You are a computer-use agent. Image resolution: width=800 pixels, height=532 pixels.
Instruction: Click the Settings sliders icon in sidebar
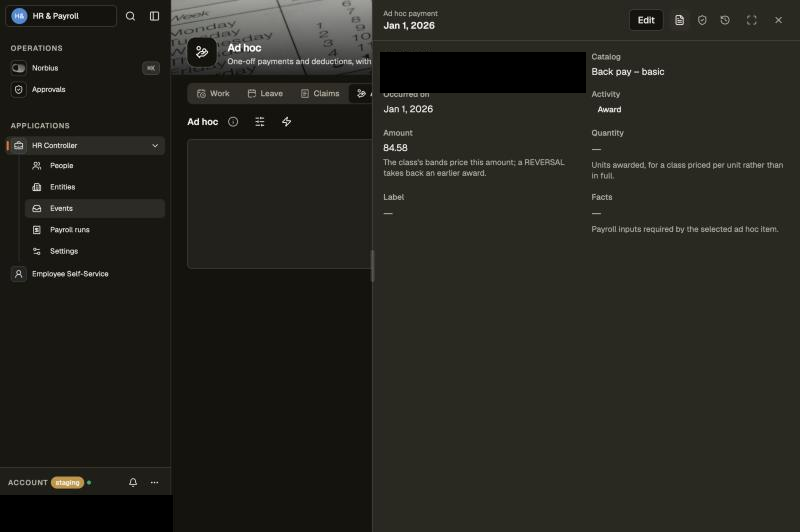37,251
